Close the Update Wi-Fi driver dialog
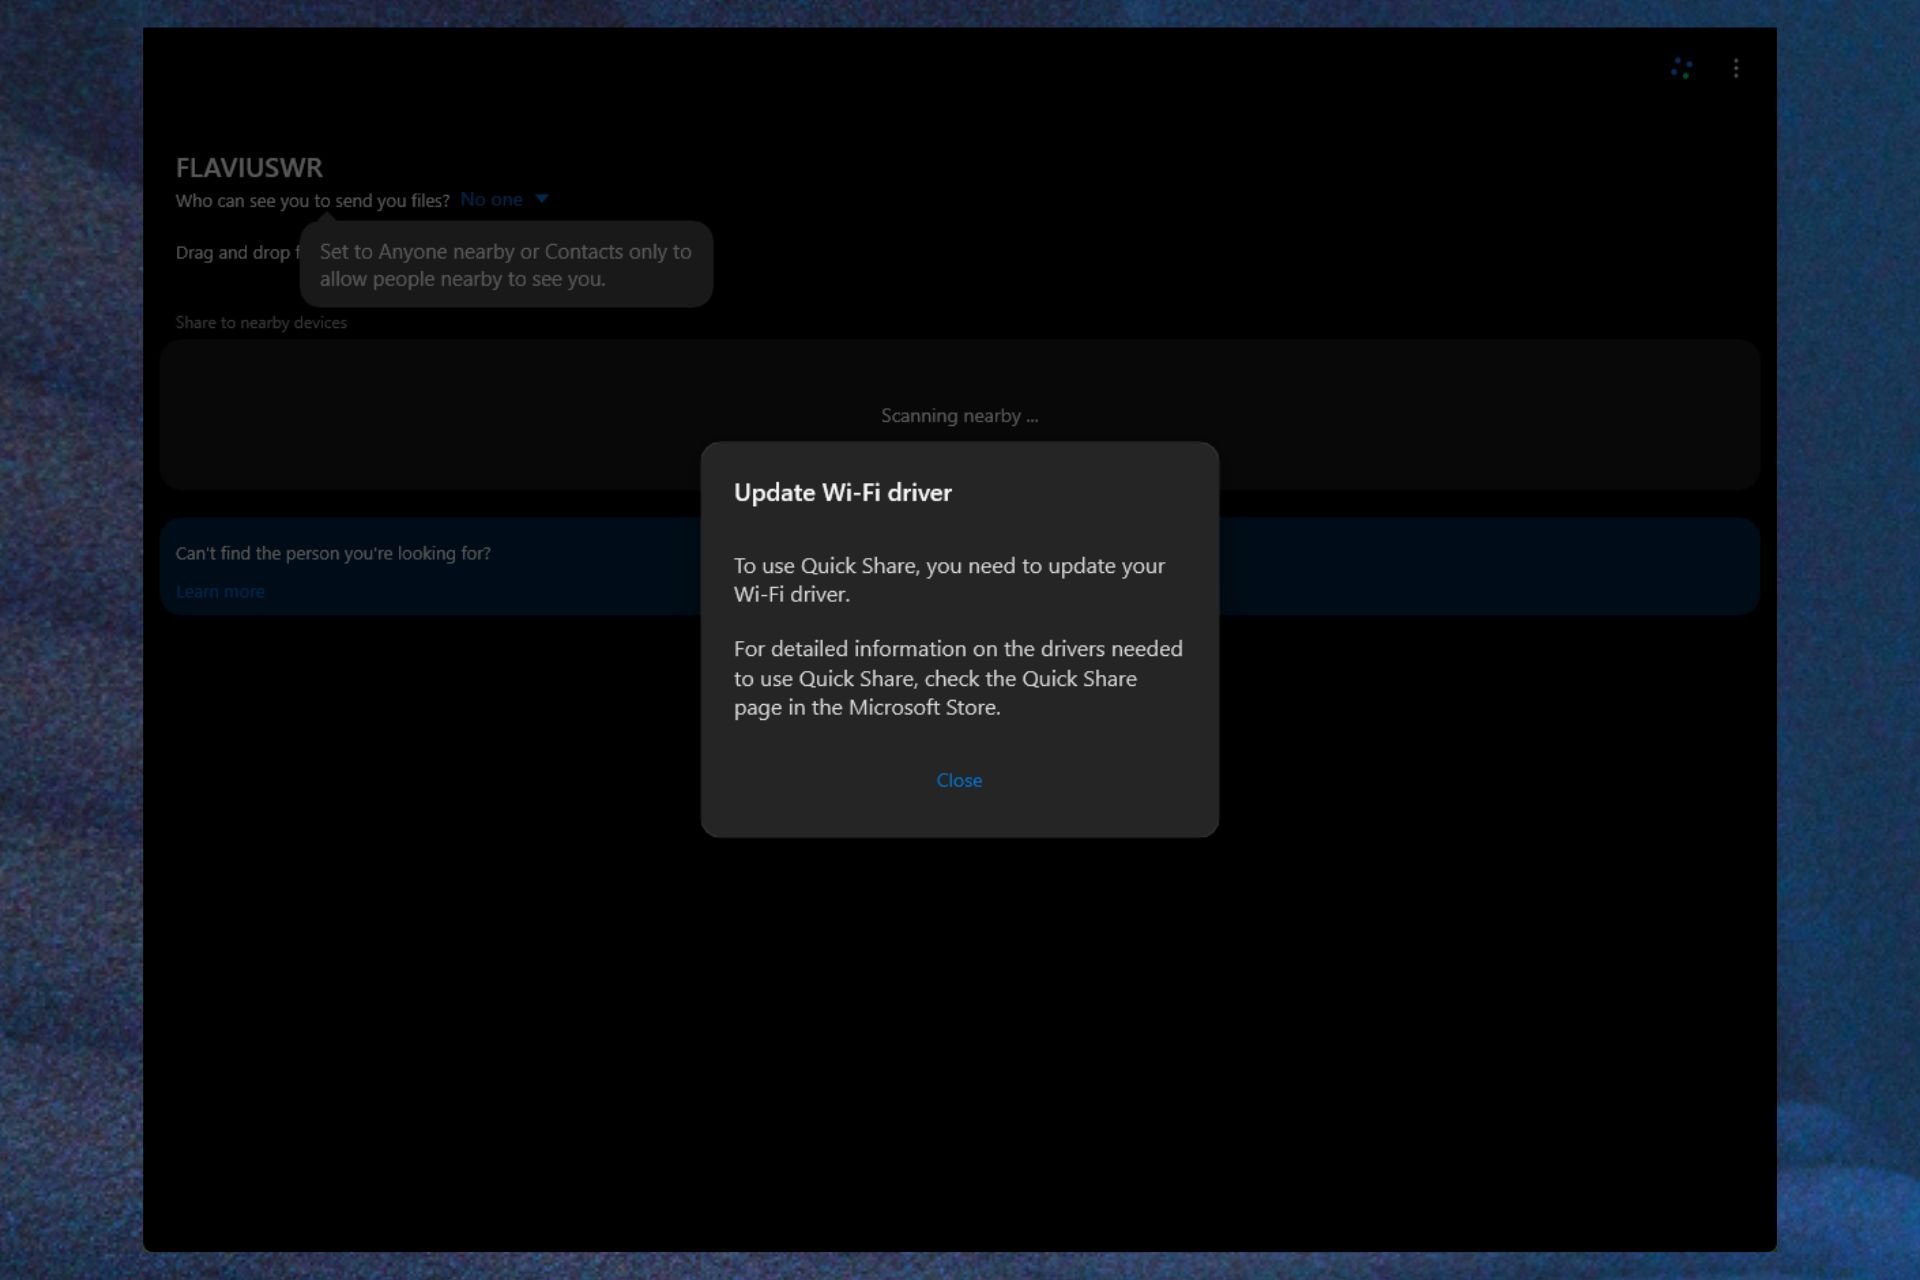 [959, 780]
